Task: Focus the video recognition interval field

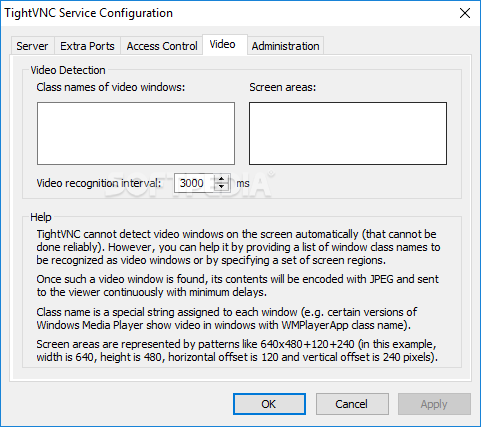Action: click(195, 183)
